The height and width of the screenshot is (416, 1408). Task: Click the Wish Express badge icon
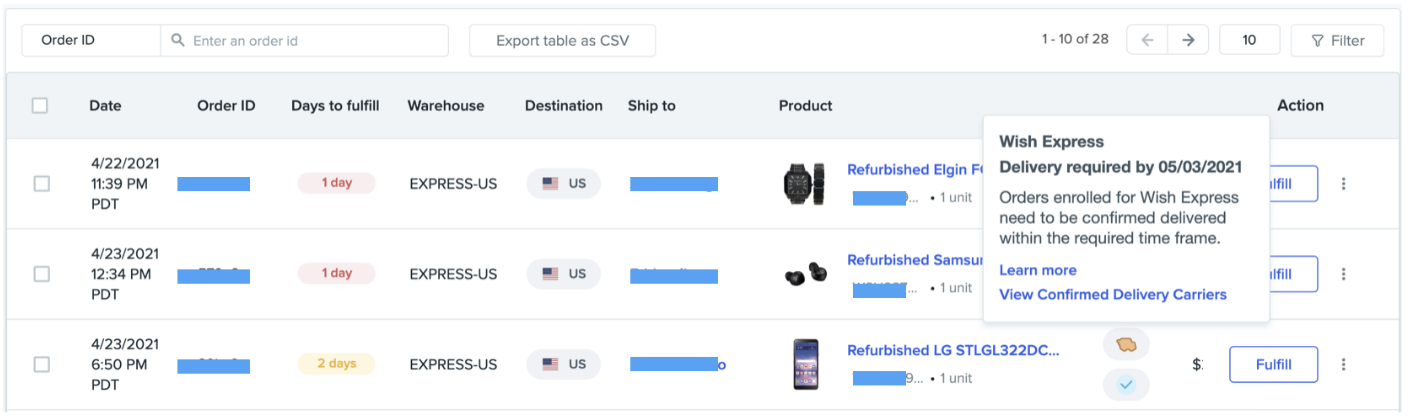pos(1126,345)
